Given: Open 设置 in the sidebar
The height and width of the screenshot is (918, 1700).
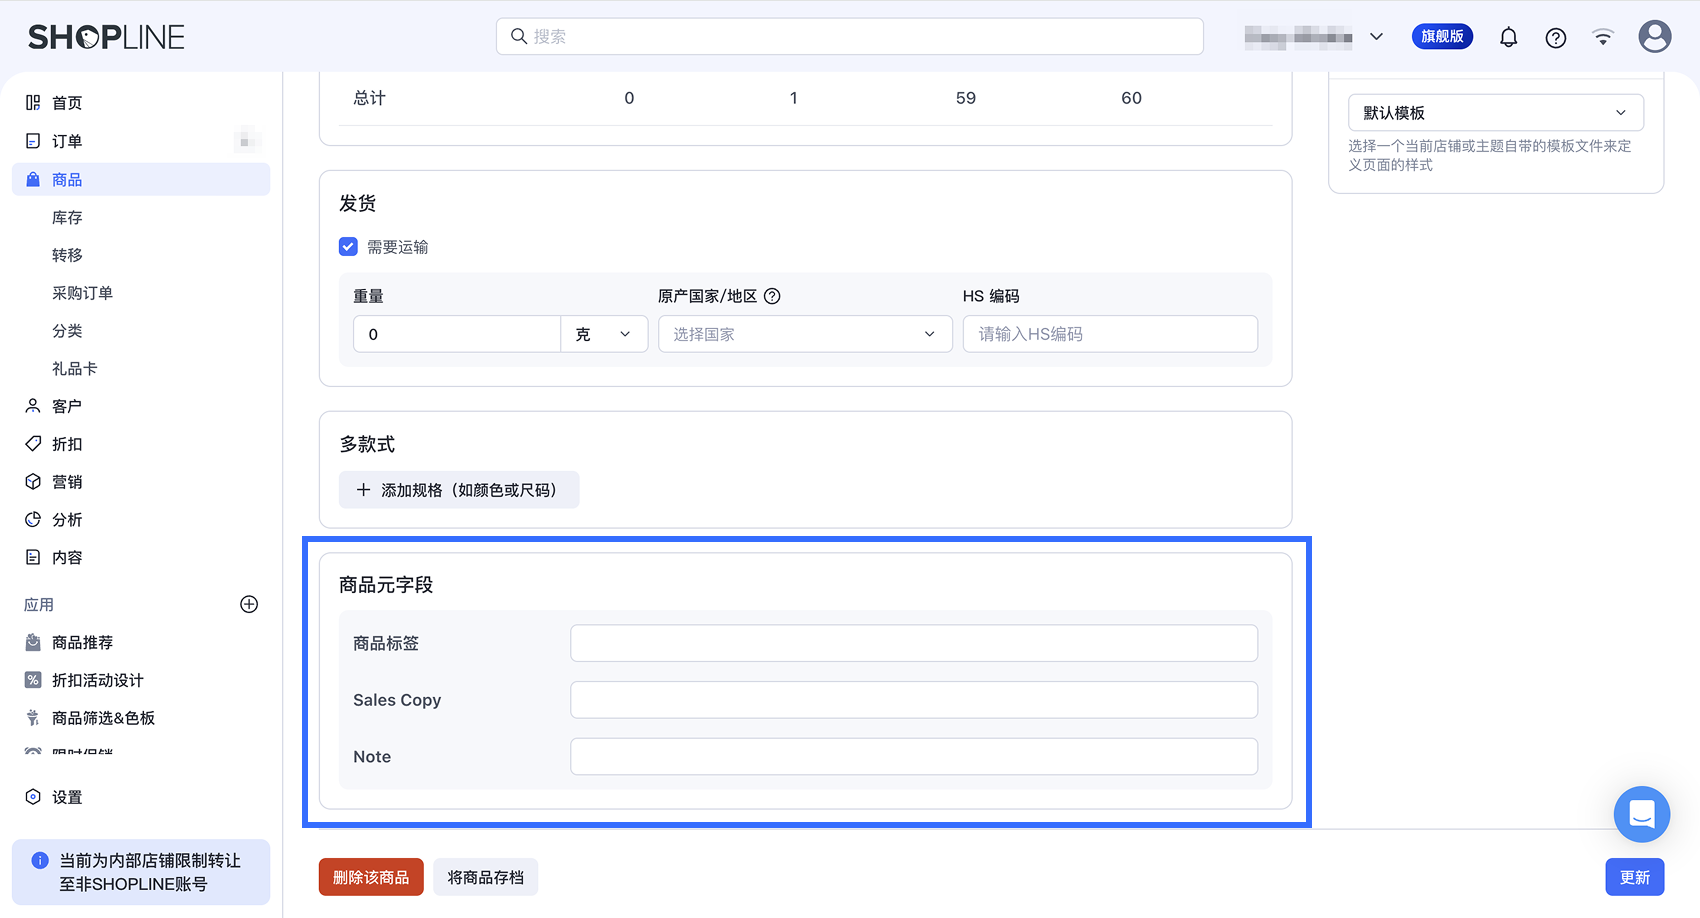Looking at the screenshot, I should coord(67,797).
